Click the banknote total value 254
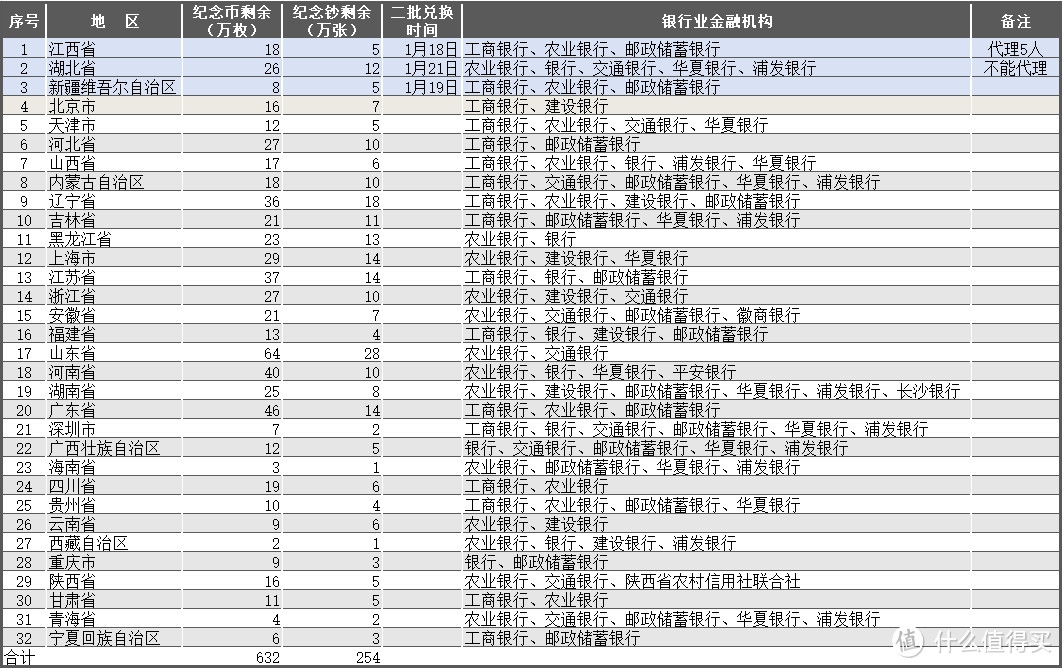 pyautogui.click(x=368, y=657)
